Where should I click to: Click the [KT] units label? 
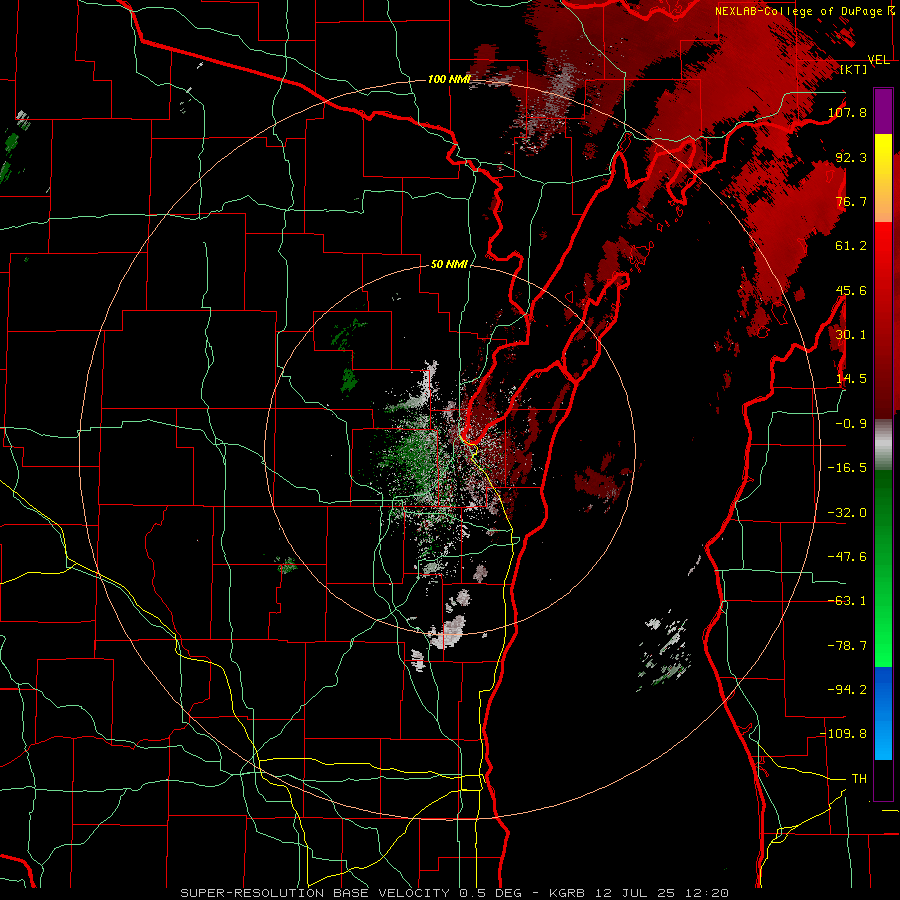pyautogui.click(x=854, y=69)
